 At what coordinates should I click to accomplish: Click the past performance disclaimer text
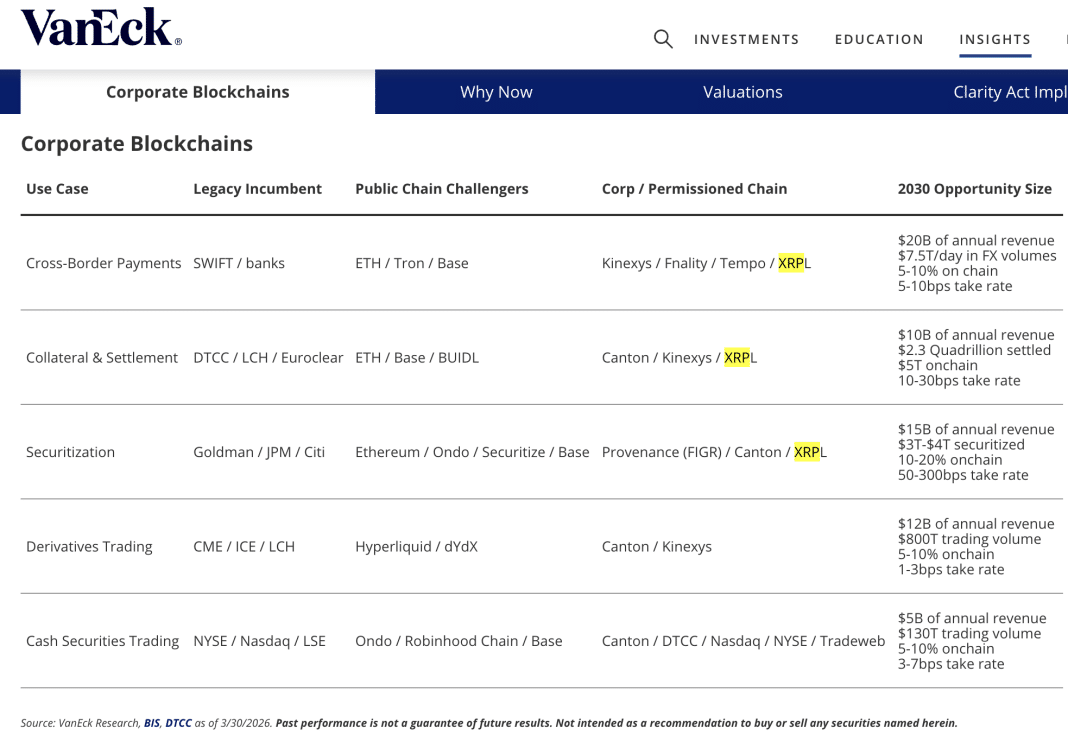(x=616, y=723)
